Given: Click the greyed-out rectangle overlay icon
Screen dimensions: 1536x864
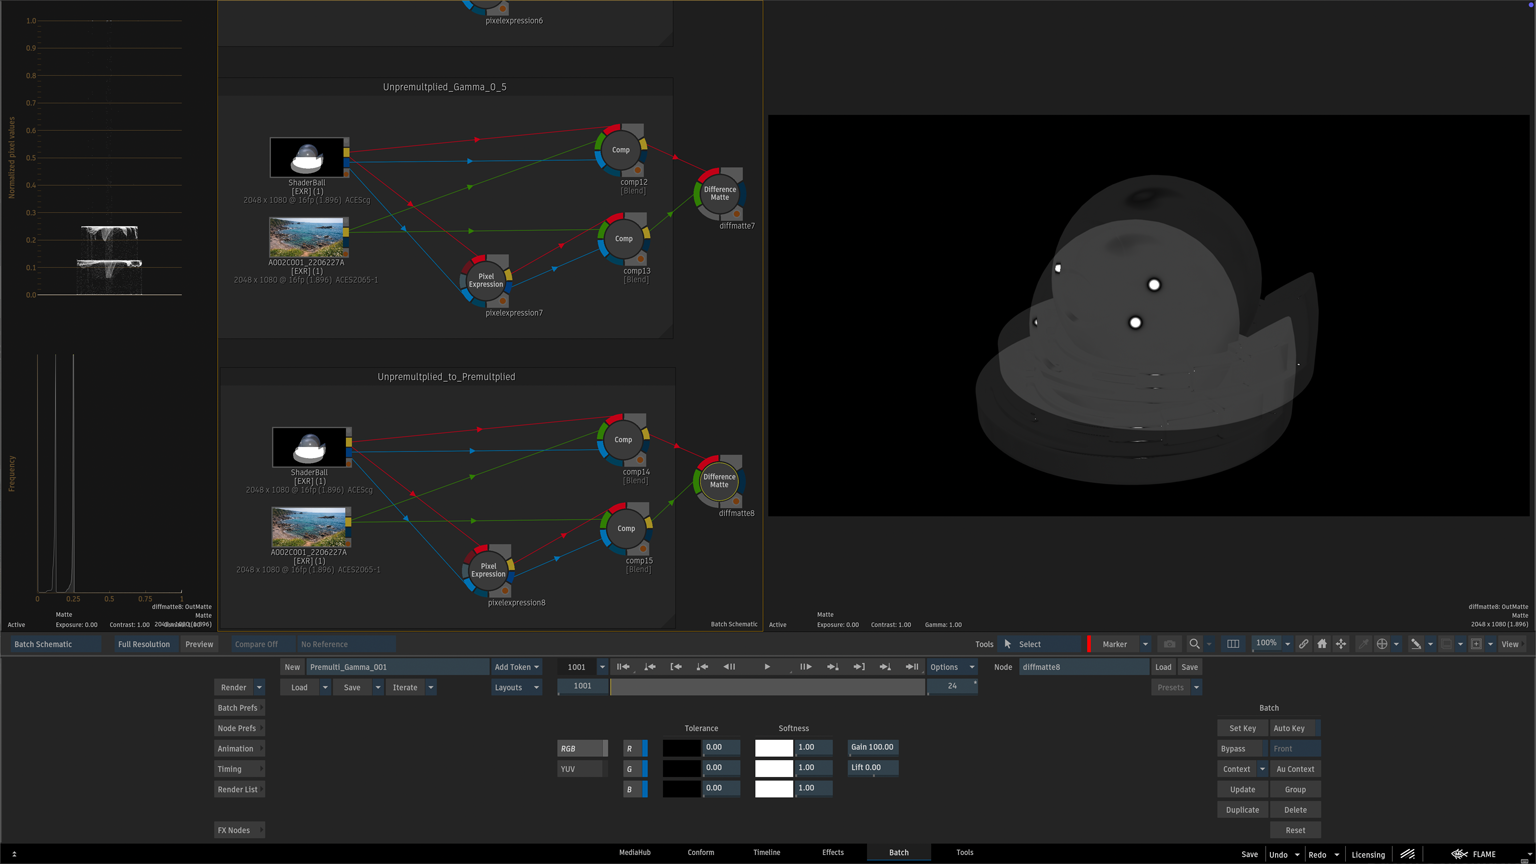Looking at the screenshot, I should tap(1446, 644).
